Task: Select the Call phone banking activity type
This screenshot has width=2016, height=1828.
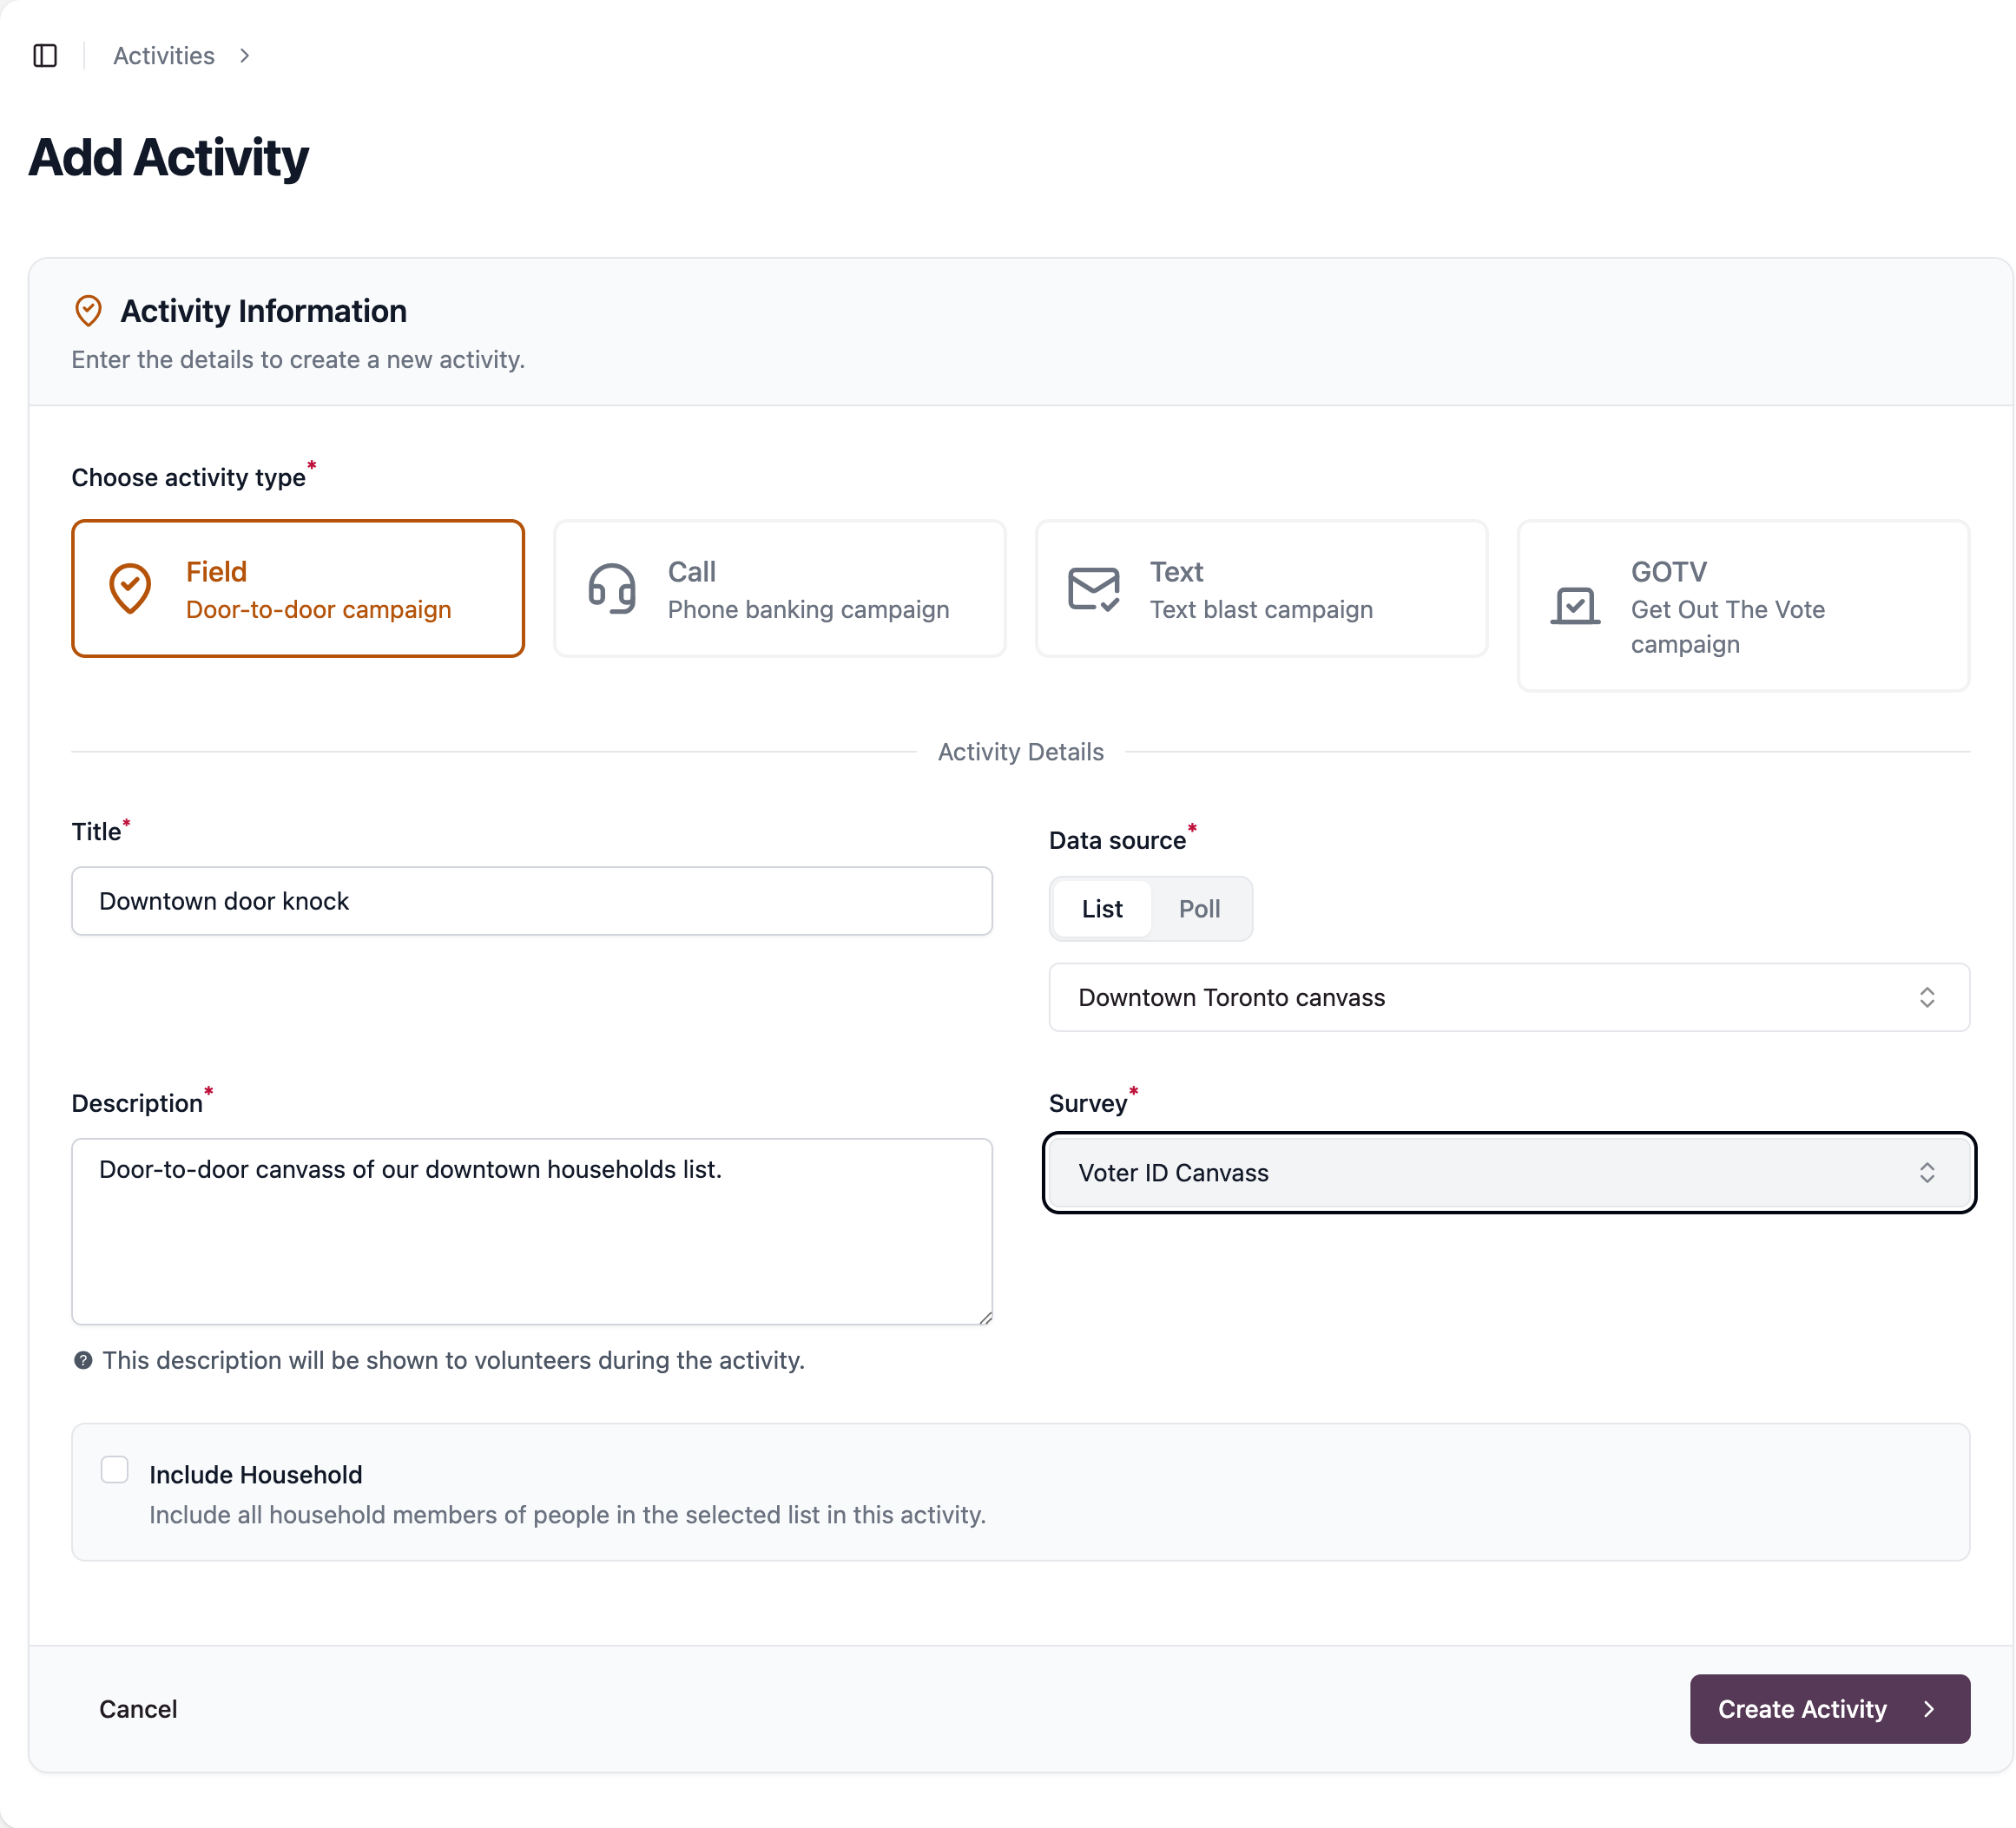Action: [x=780, y=588]
